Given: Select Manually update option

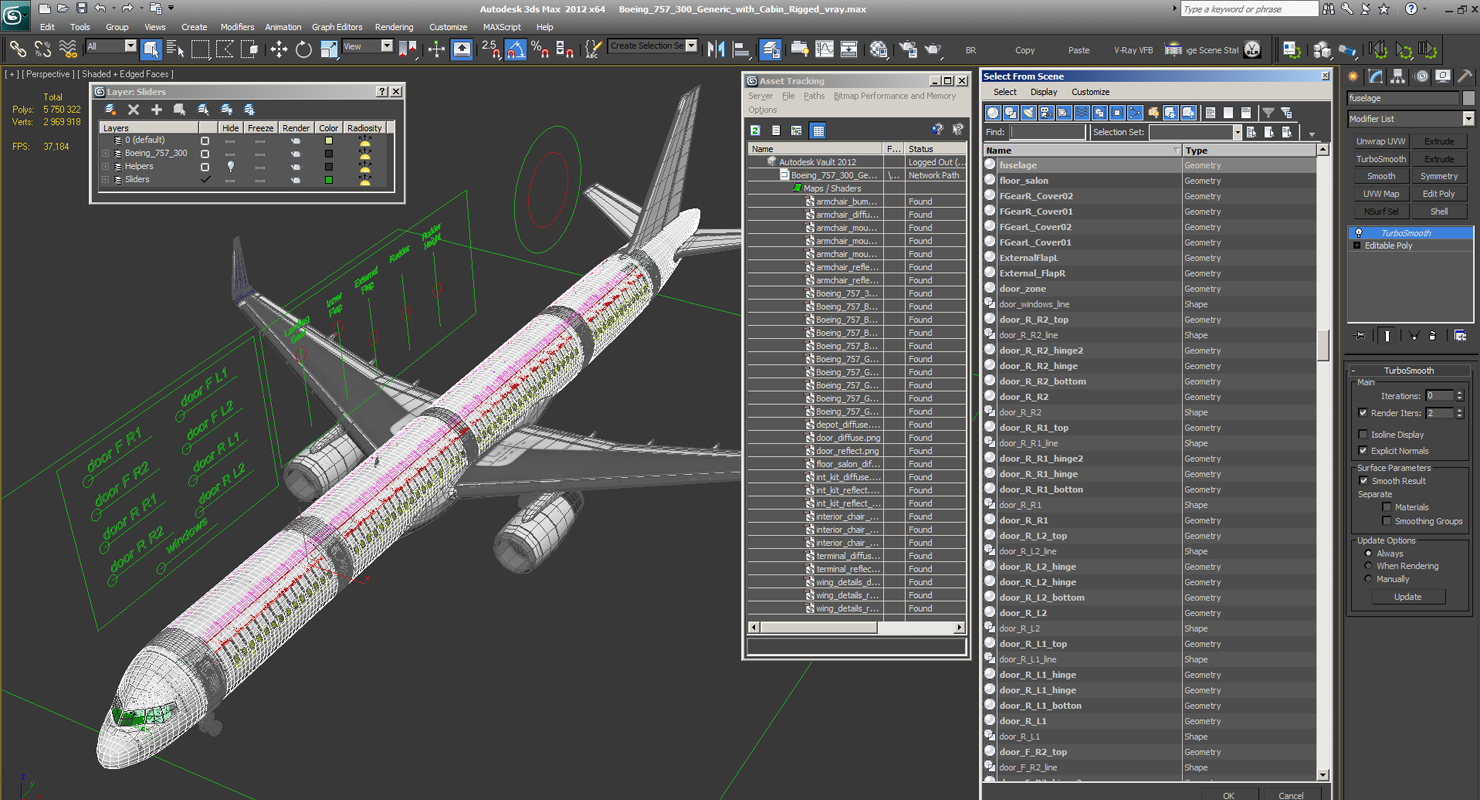Looking at the screenshot, I should pyautogui.click(x=1368, y=579).
